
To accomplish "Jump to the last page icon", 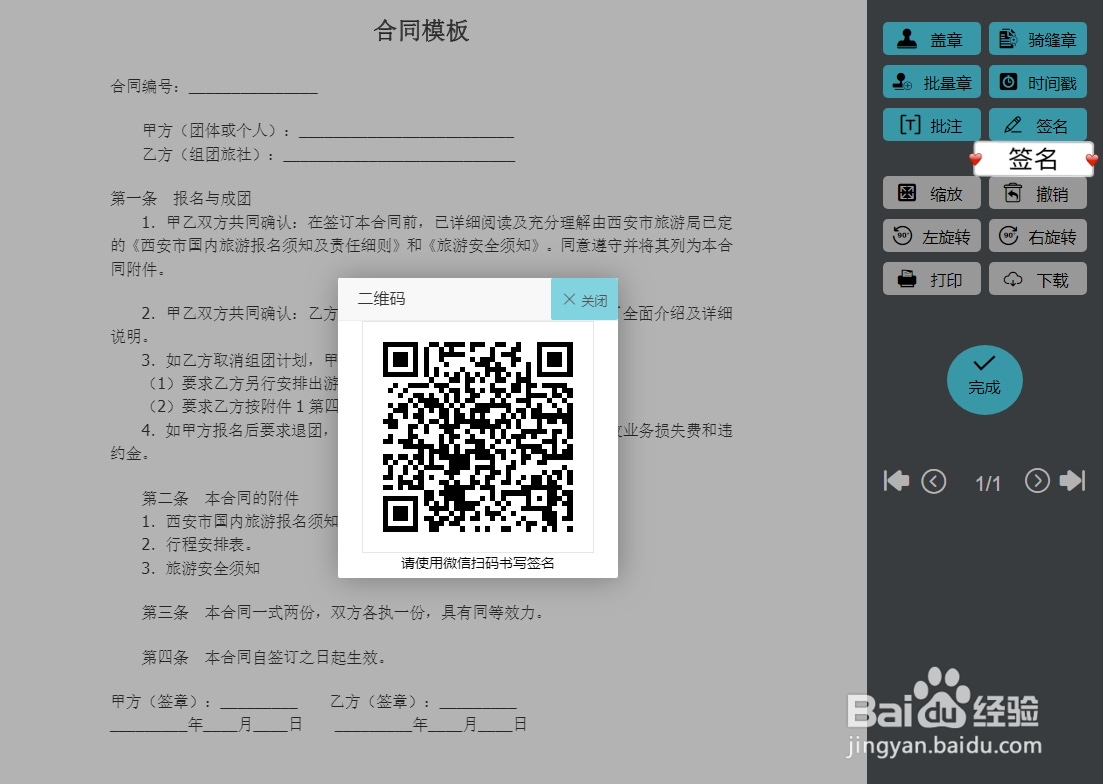I will tap(1073, 481).
